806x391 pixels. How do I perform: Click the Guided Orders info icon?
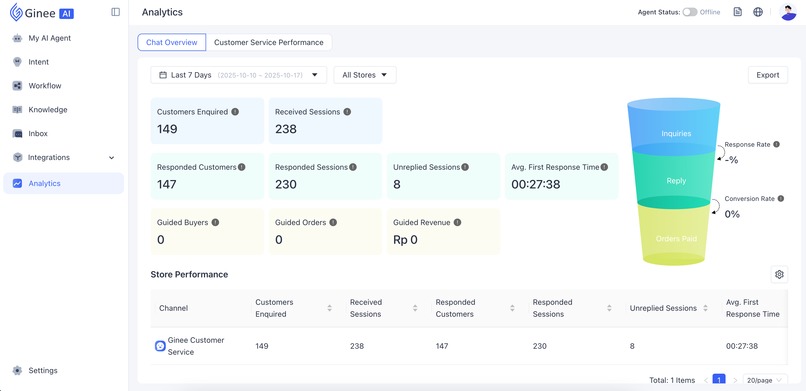333,222
